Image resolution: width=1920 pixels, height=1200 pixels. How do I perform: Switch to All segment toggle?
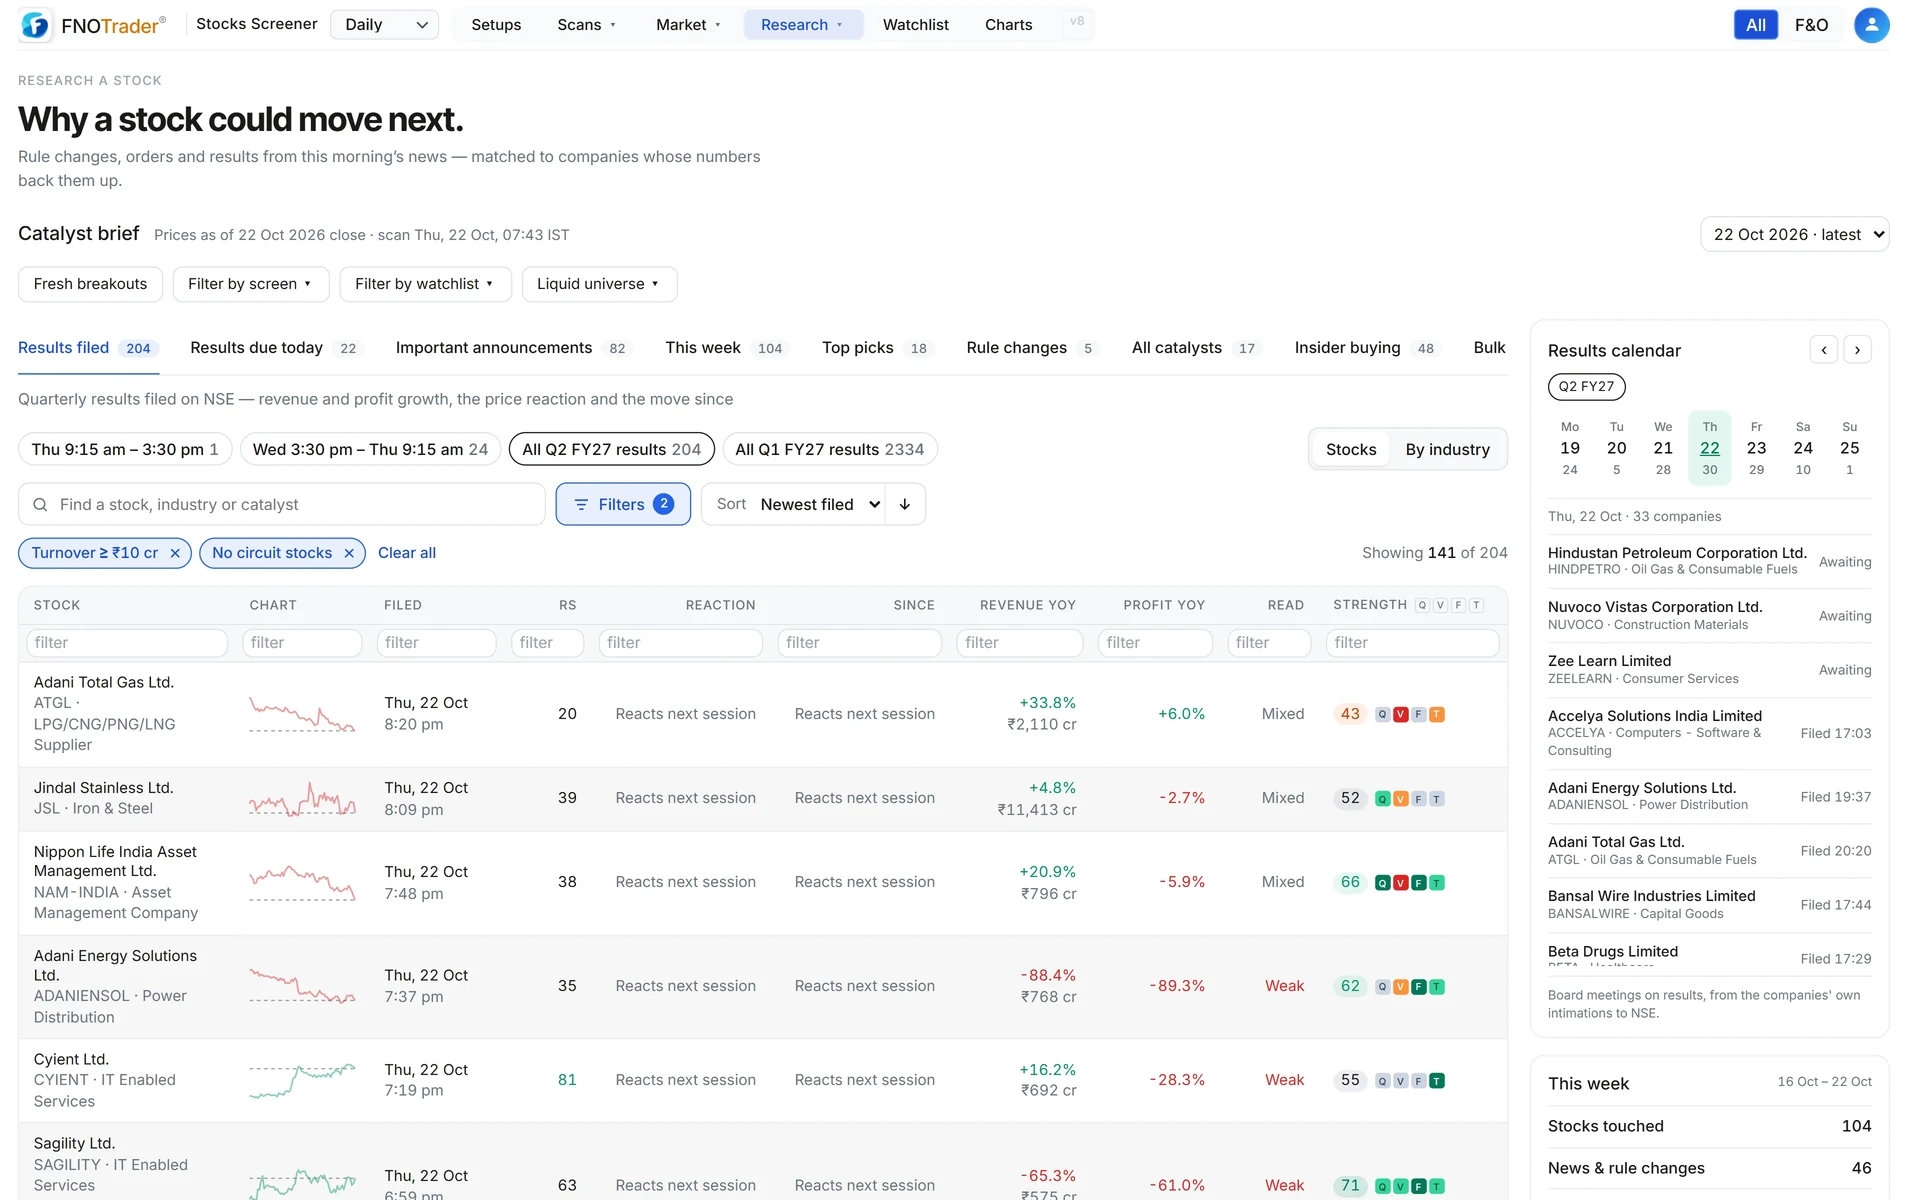tap(1756, 25)
